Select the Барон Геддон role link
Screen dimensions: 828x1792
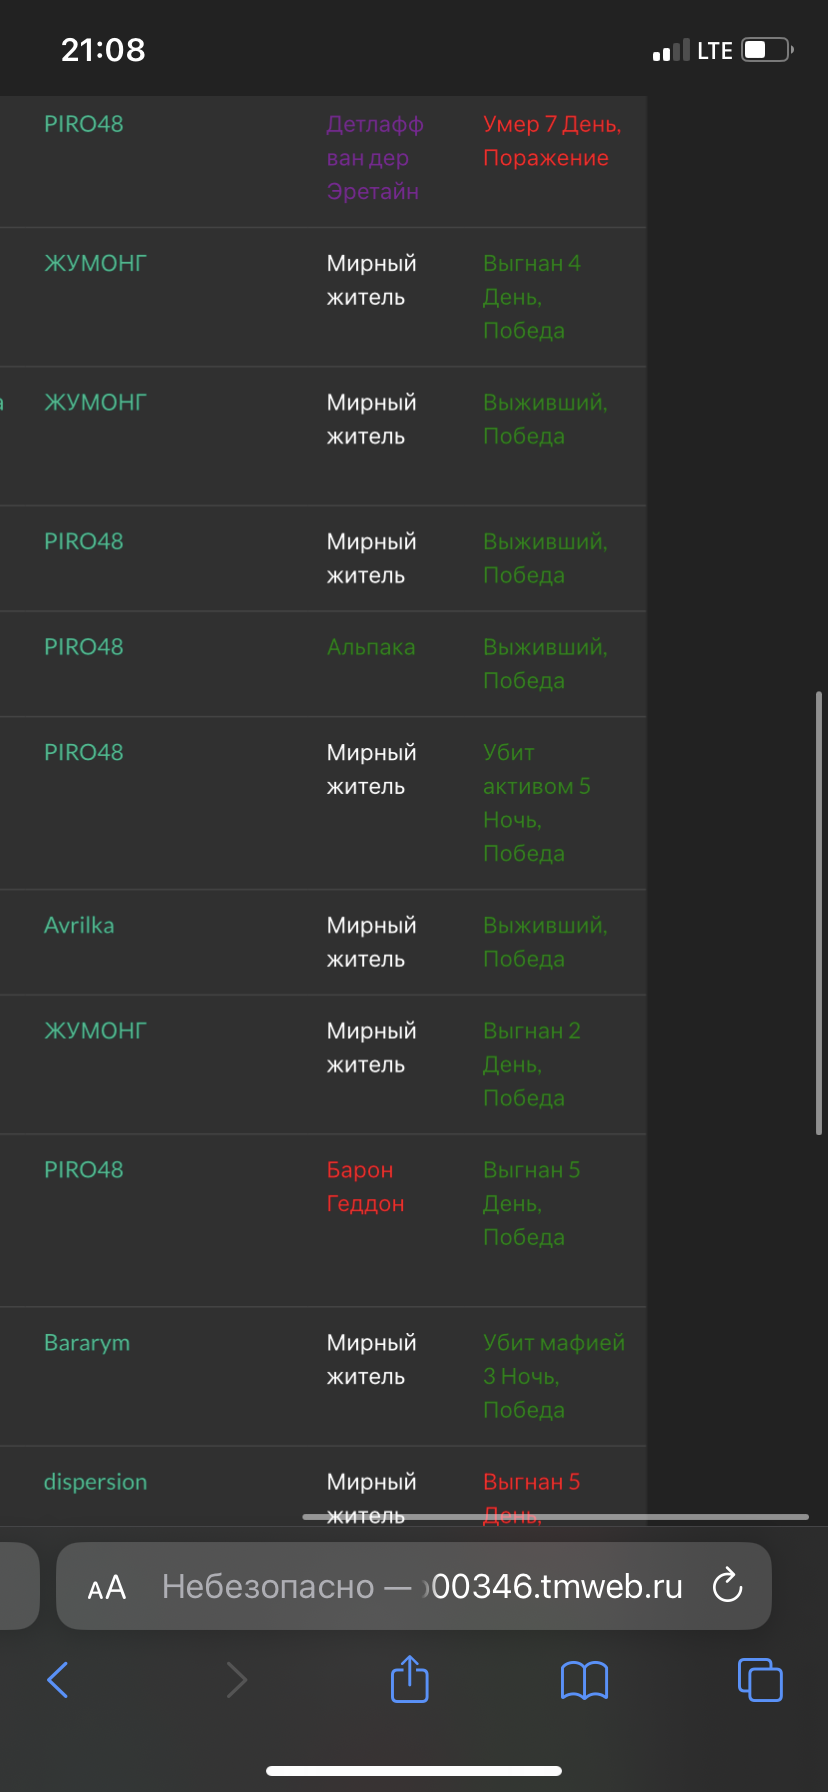(x=364, y=1186)
